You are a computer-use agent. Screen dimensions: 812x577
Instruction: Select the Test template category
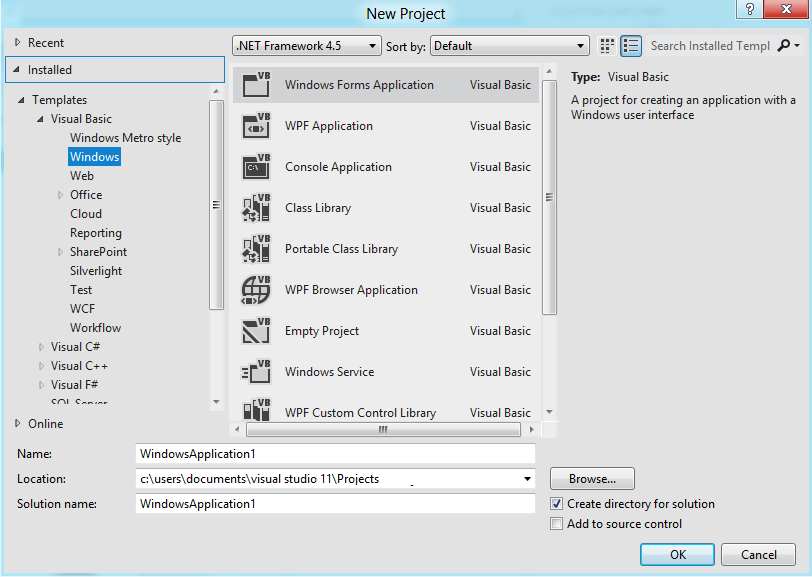pos(81,290)
